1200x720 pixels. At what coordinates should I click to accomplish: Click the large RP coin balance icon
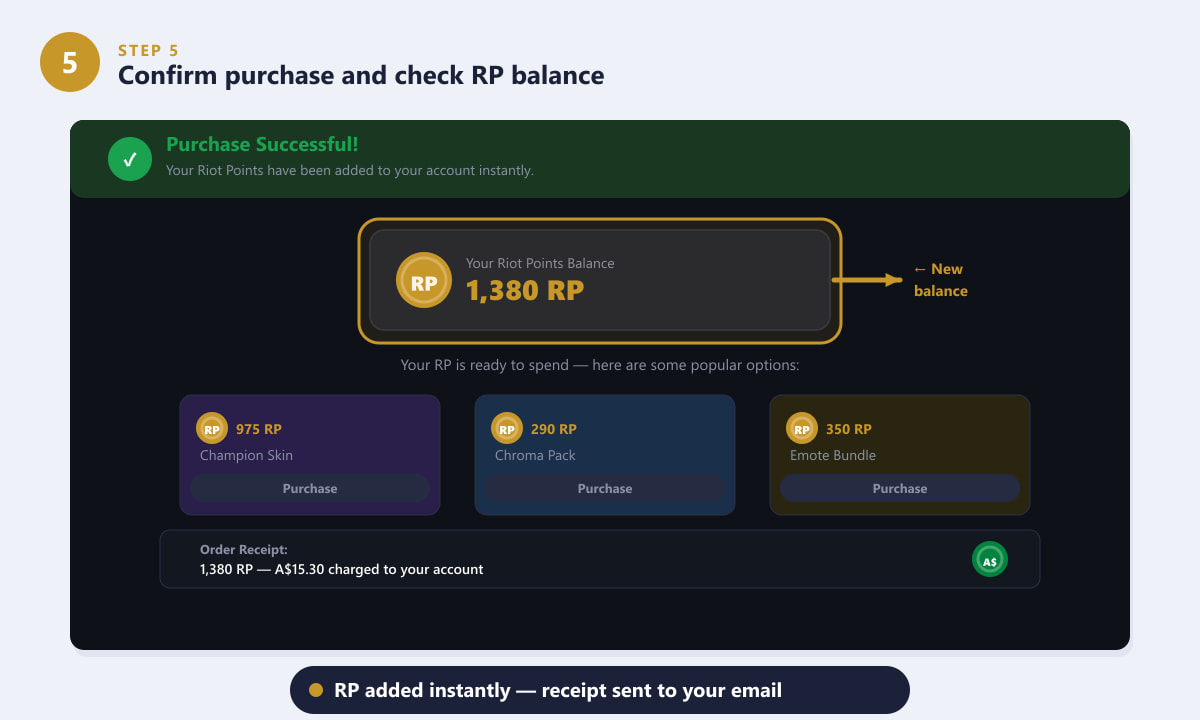tap(424, 280)
